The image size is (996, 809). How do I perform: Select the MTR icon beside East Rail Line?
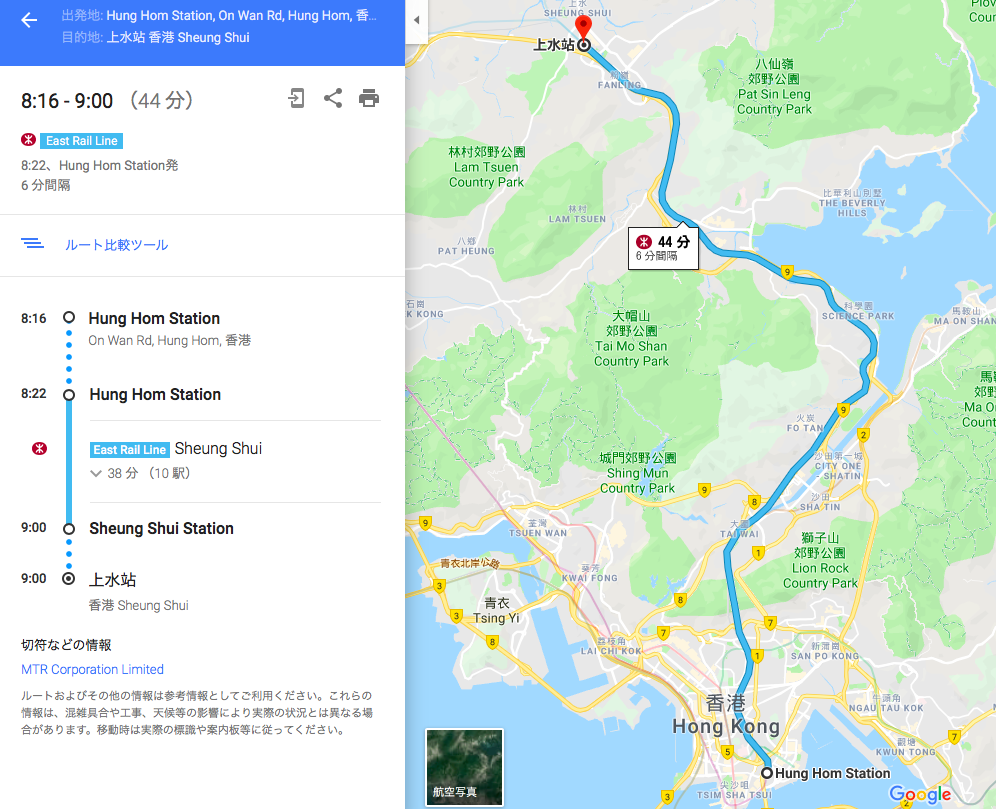28,140
